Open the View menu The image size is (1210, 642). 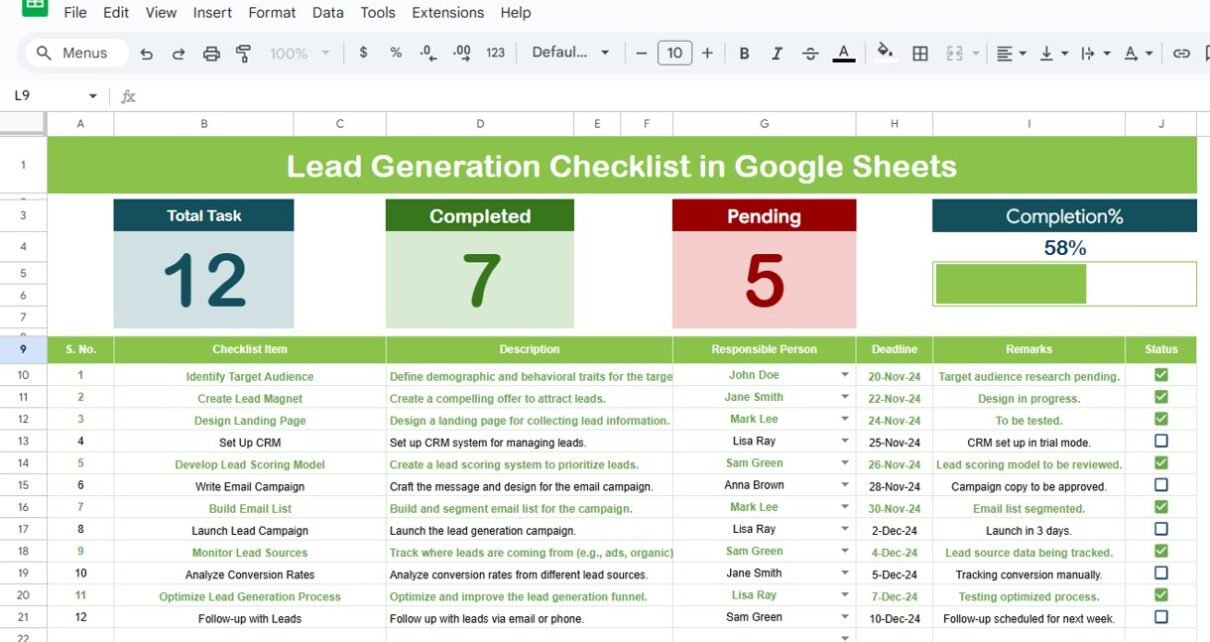coord(161,13)
